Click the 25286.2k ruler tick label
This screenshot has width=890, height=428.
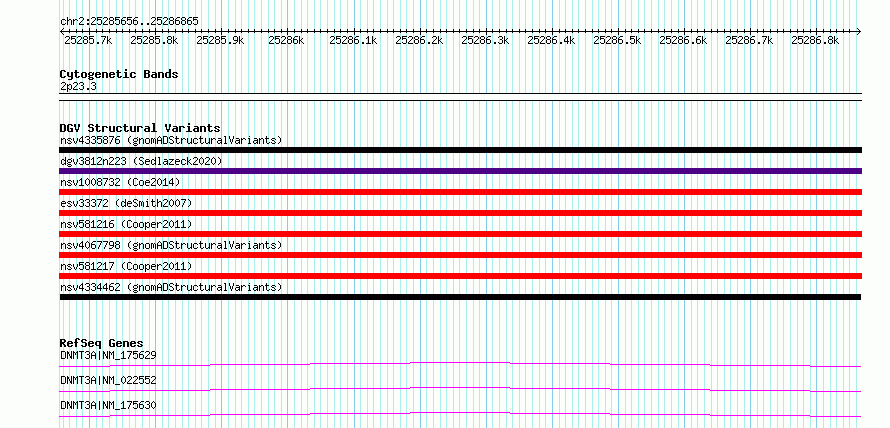coord(419,40)
